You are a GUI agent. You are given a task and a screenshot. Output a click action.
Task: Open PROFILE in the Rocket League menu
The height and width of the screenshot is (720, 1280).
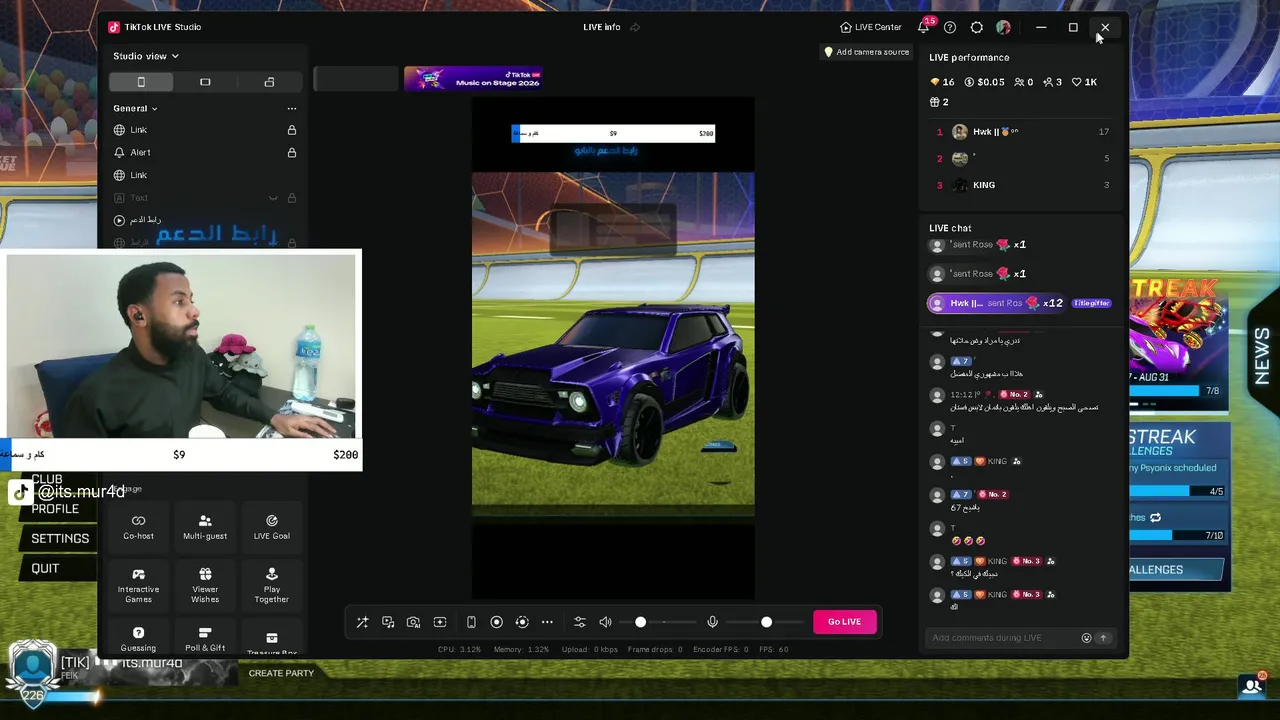click(x=55, y=509)
